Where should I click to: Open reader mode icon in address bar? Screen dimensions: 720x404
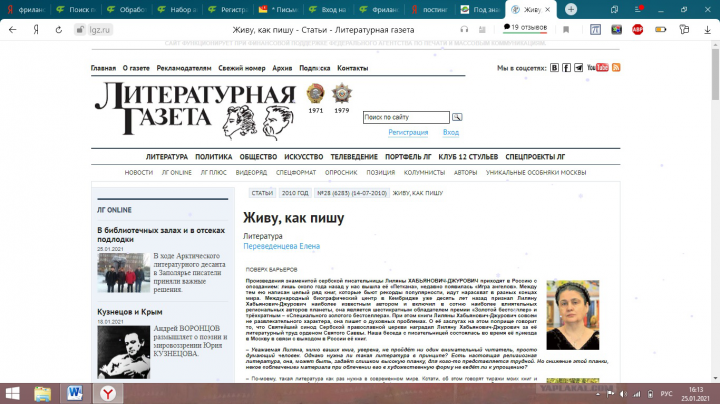click(482, 29)
